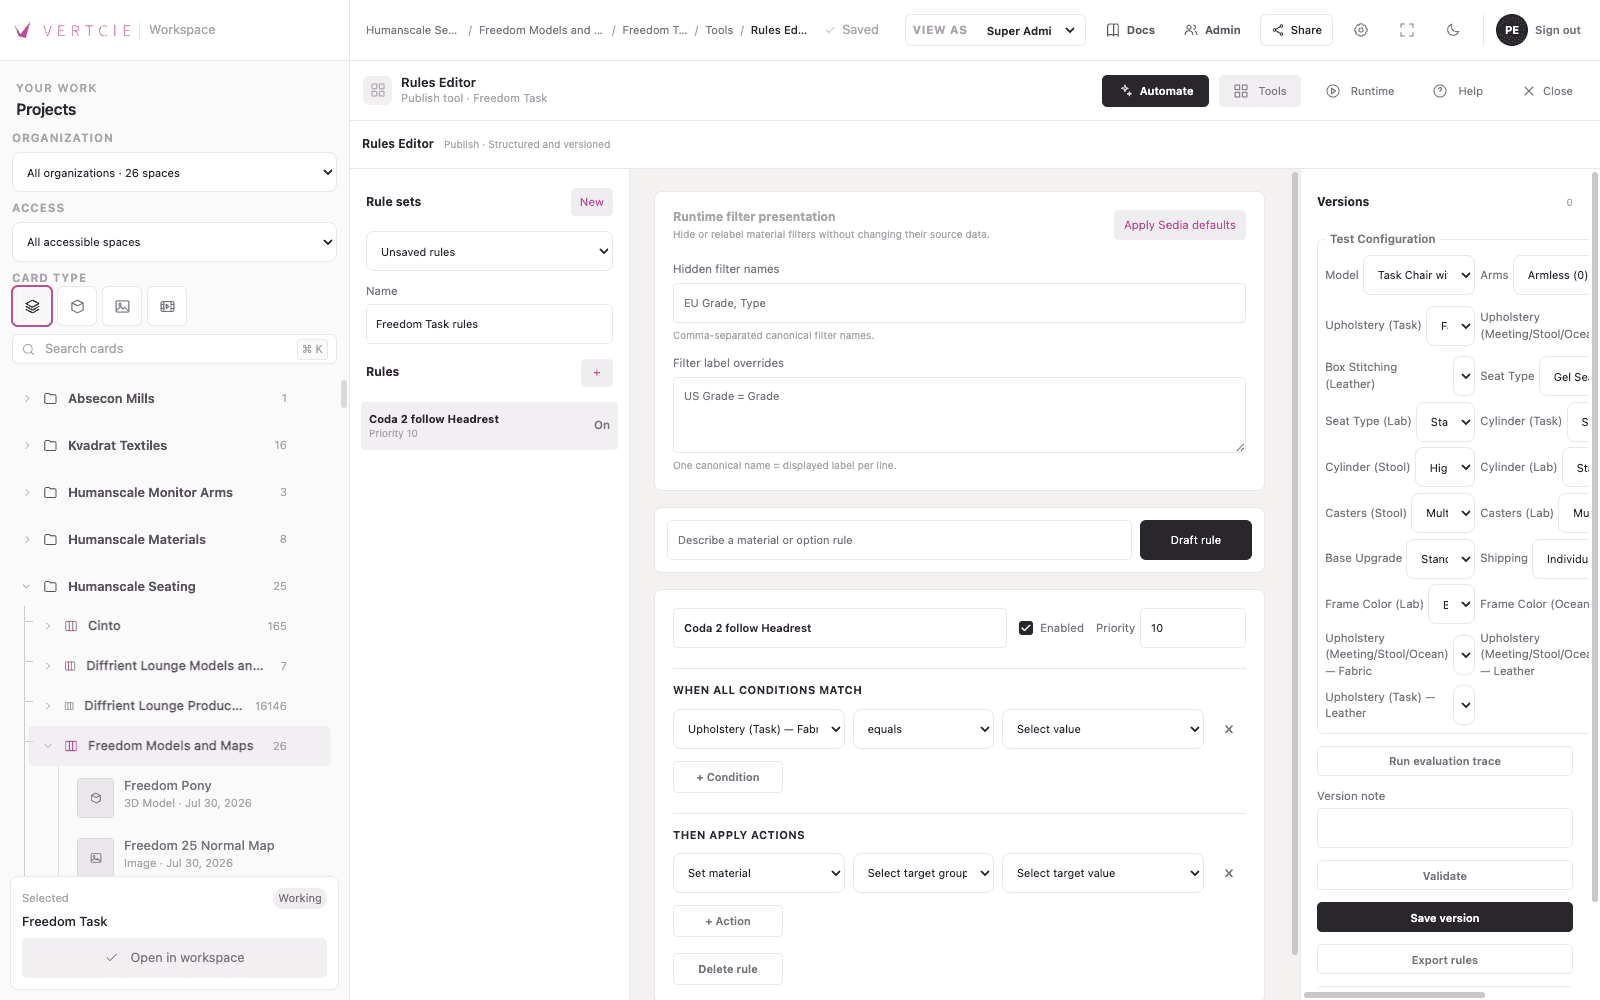Click Freedom Models and ... breadcrumb

540,30
